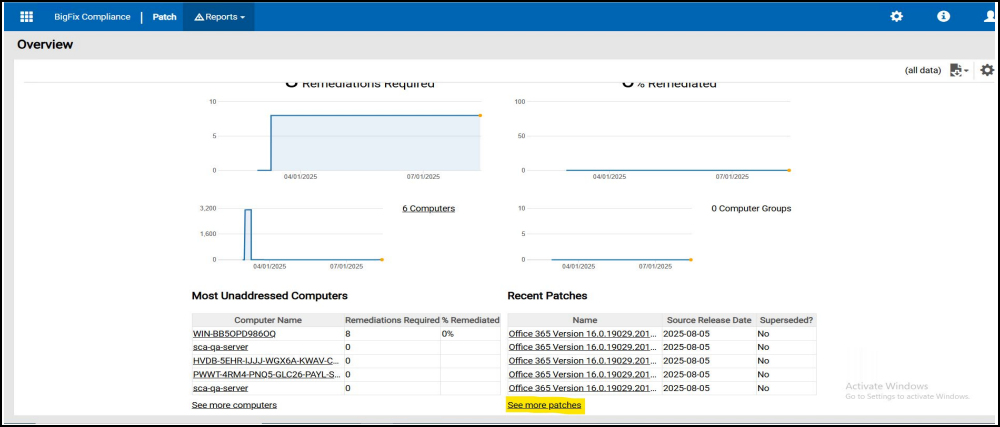This screenshot has width=1000, height=427.
Task: Click the gear icon beside all data
Action: 987,70
